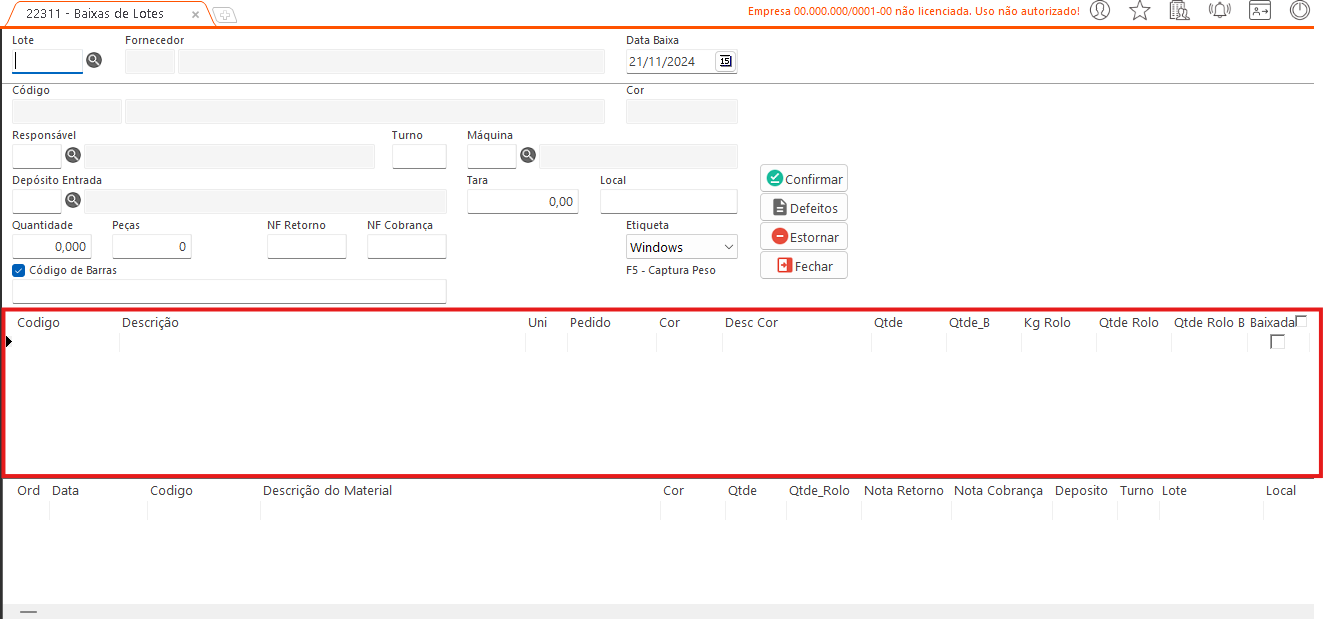Click the Depósito Entrada search magnifier
This screenshot has width=1323, height=619.
73,200
